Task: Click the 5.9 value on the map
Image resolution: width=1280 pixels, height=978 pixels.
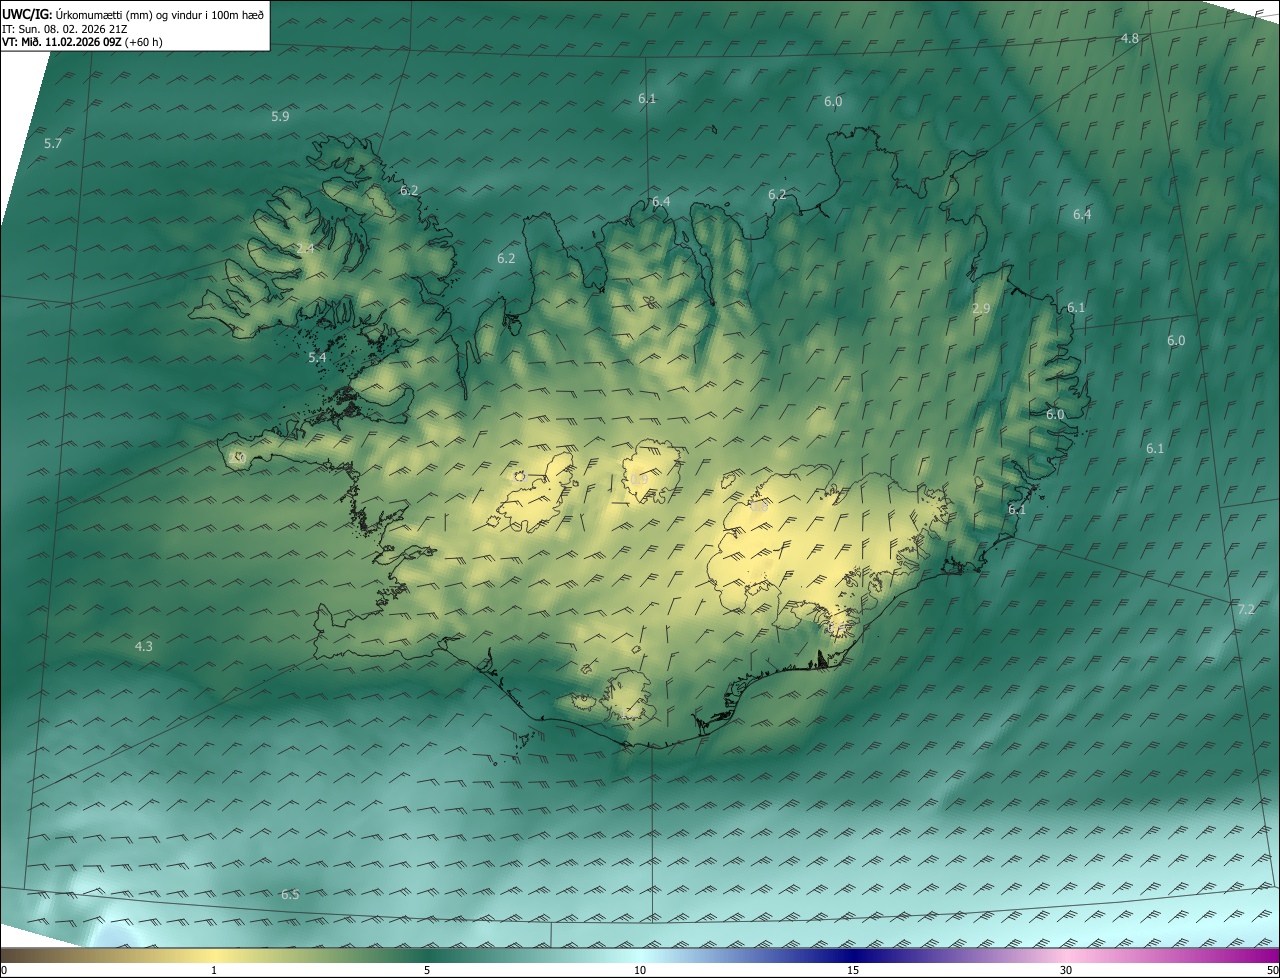Action: point(280,116)
